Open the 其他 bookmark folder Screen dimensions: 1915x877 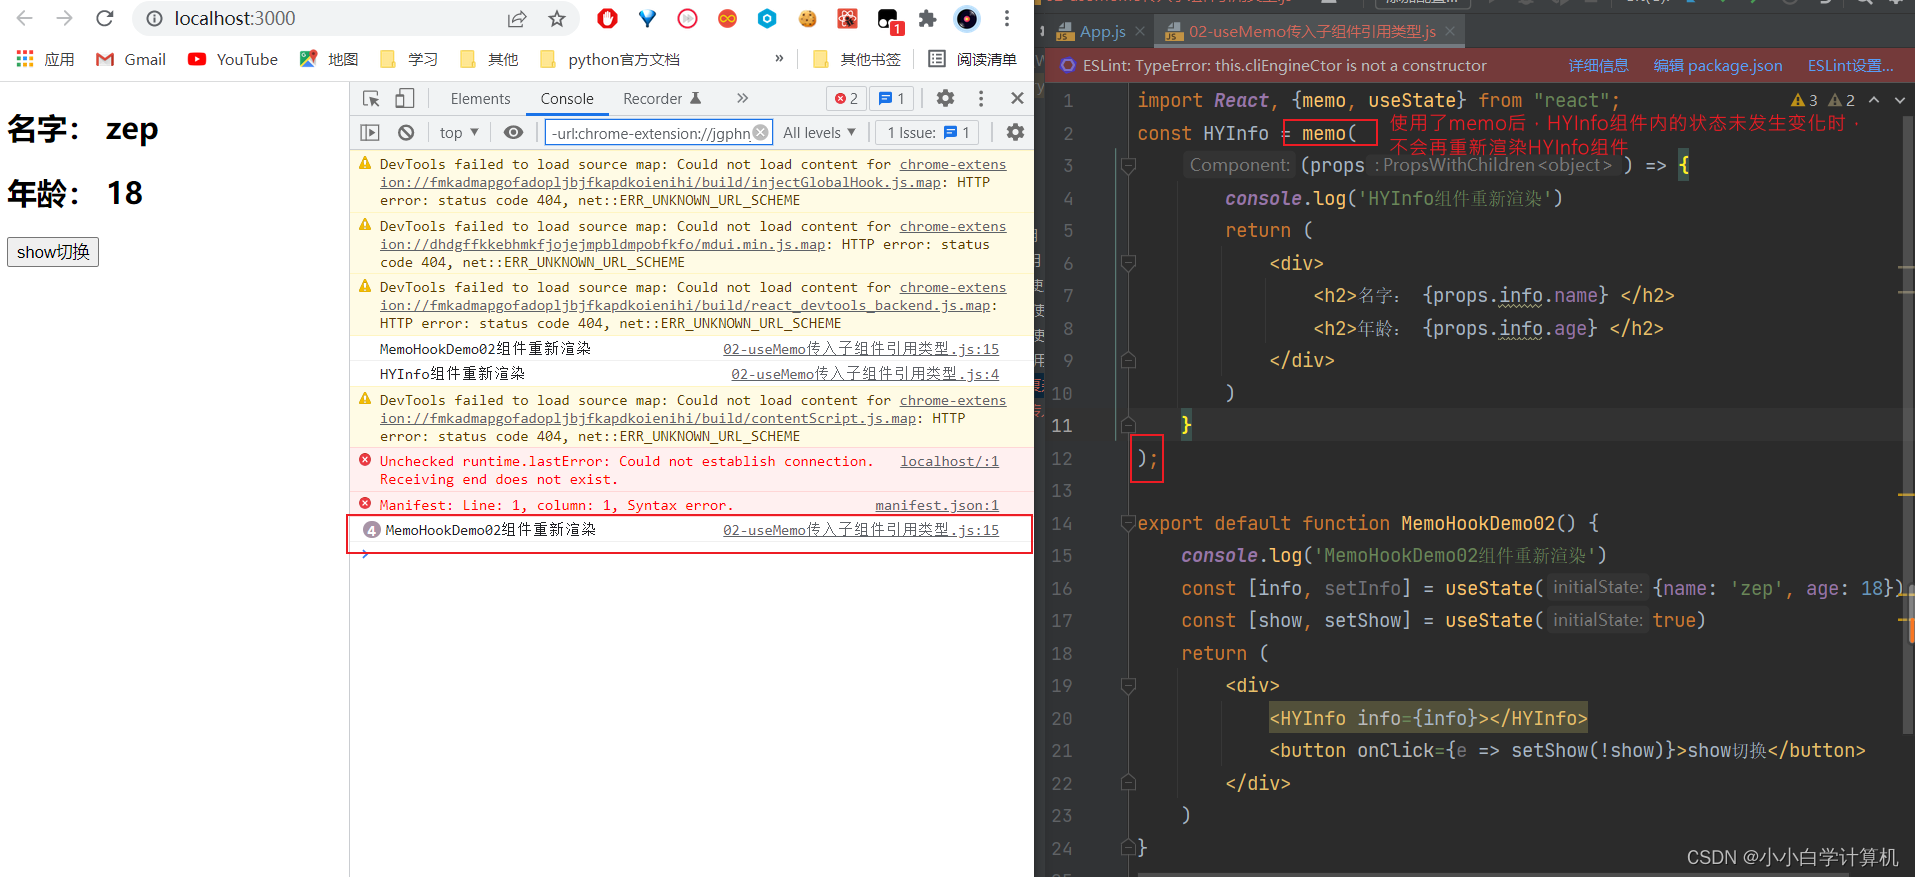[x=489, y=59]
